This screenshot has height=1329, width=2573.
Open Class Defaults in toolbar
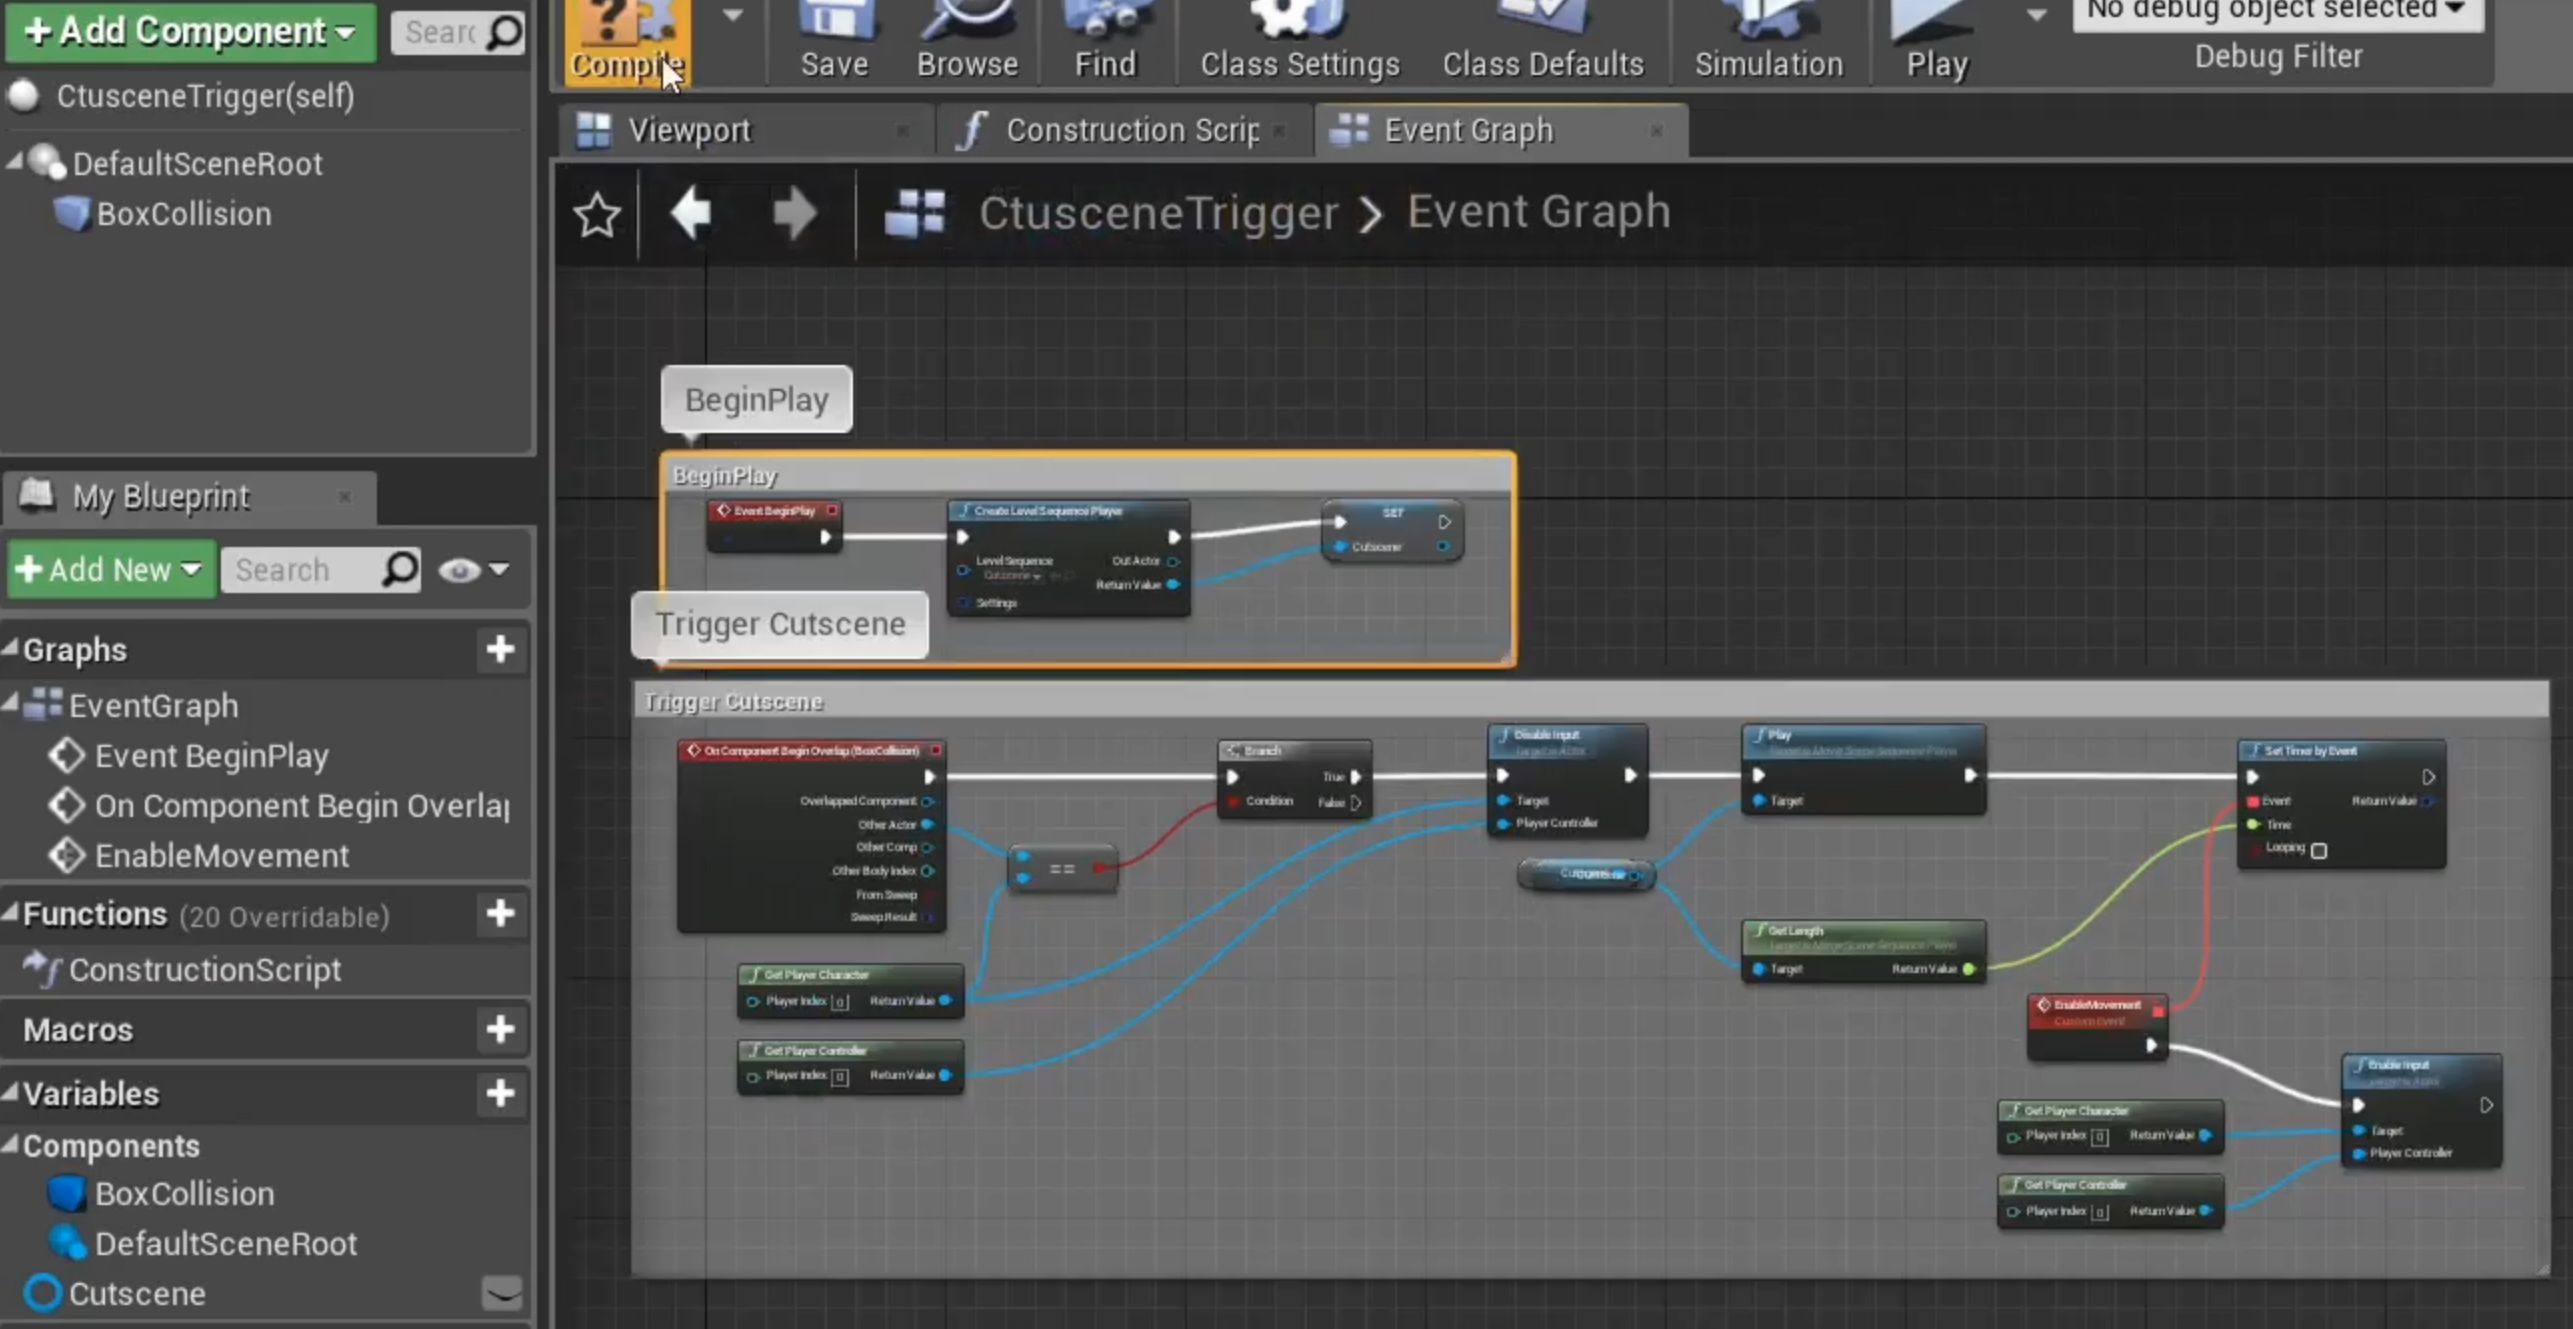[1542, 42]
